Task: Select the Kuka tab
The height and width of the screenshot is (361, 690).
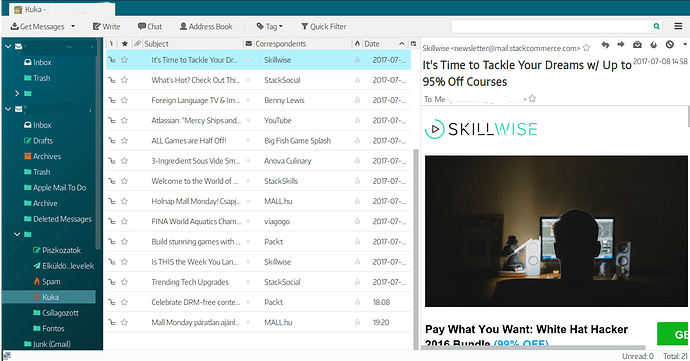Action: point(62,9)
